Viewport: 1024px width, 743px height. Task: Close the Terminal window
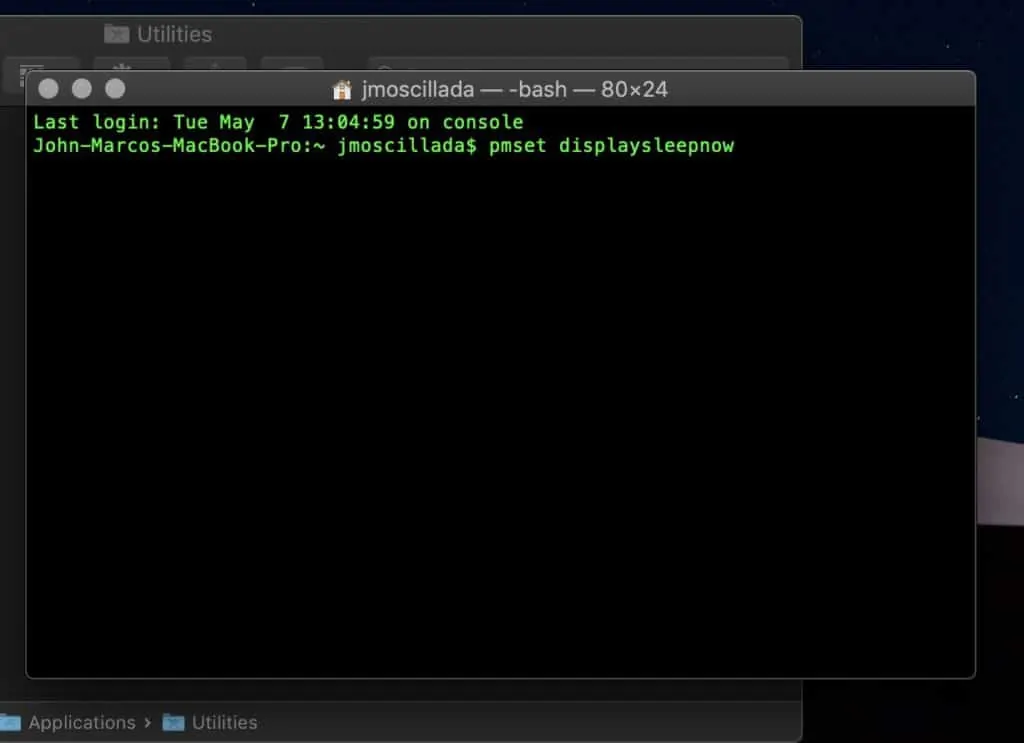48,89
